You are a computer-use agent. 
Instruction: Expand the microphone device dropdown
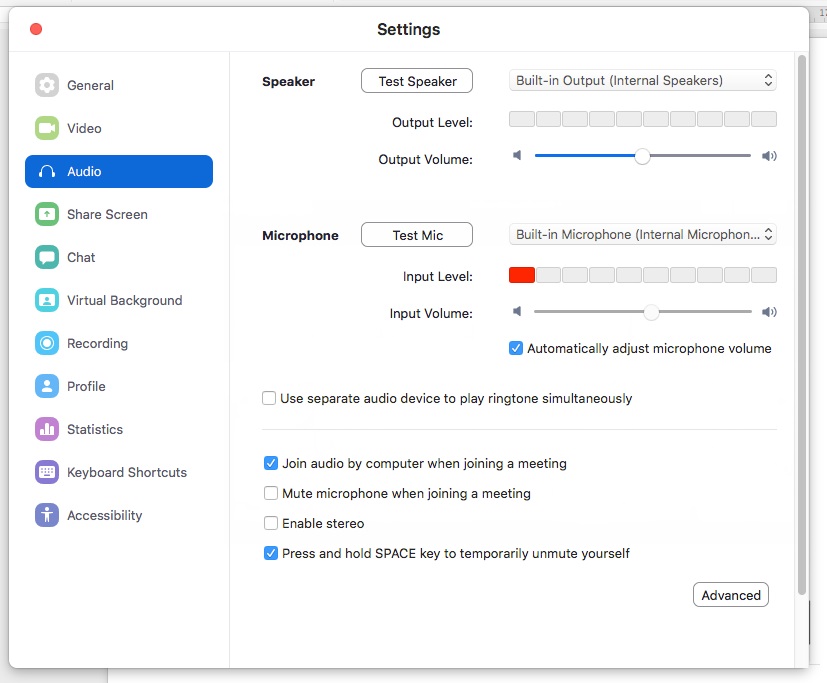pyautogui.click(x=642, y=235)
